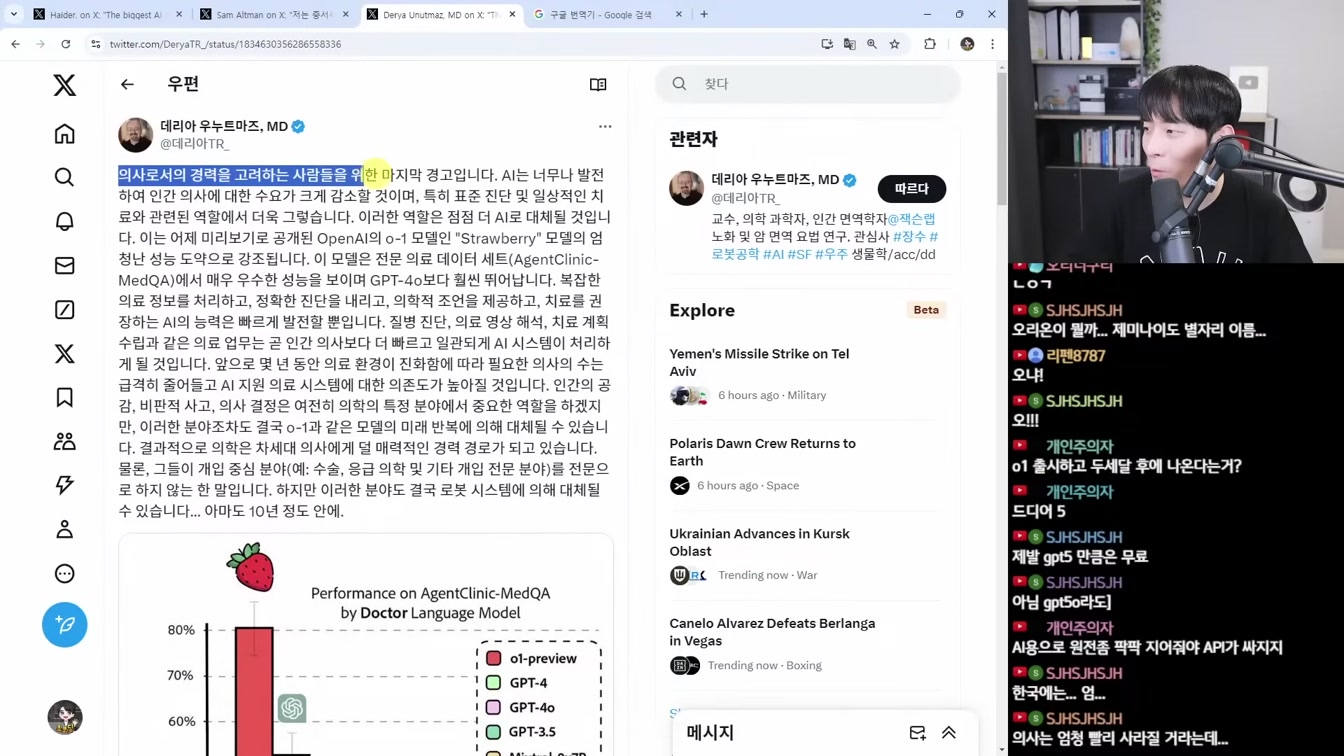Go to Home in the X sidebar

pyautogui.click(x=65, y=134)
